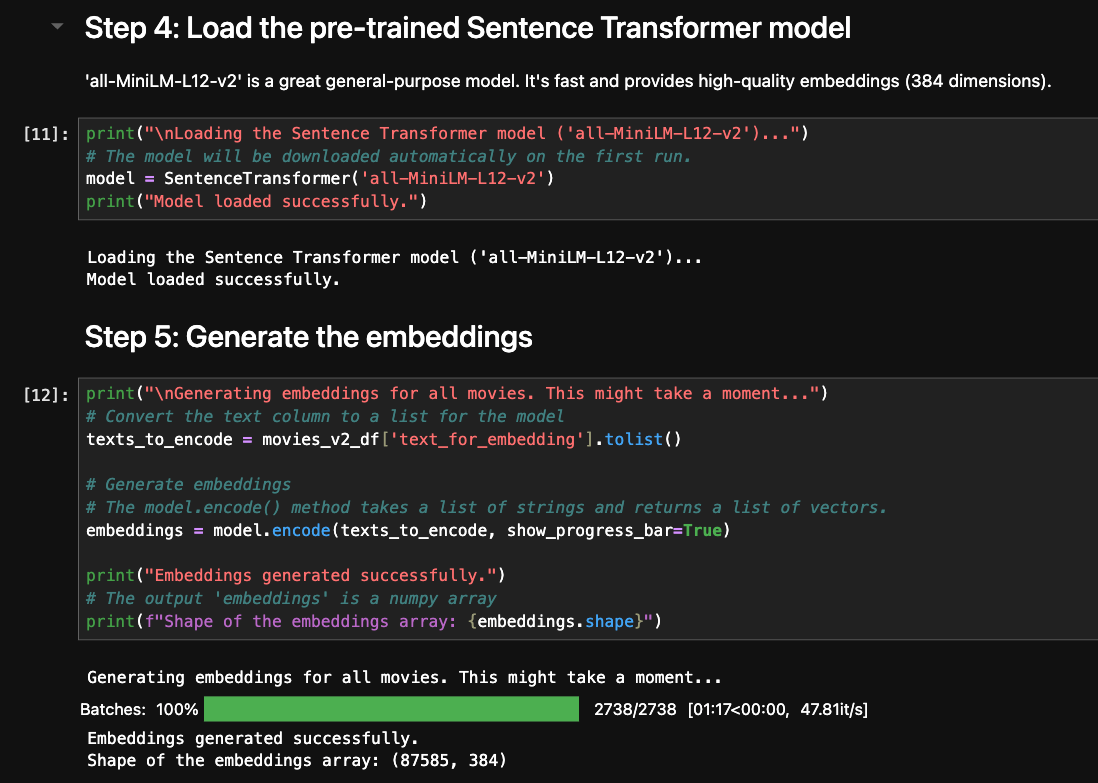Click the 'Step 5: Generate the embeddings' heading
This screenshot has height=783, width=1098.
click(x=308, y=337)
